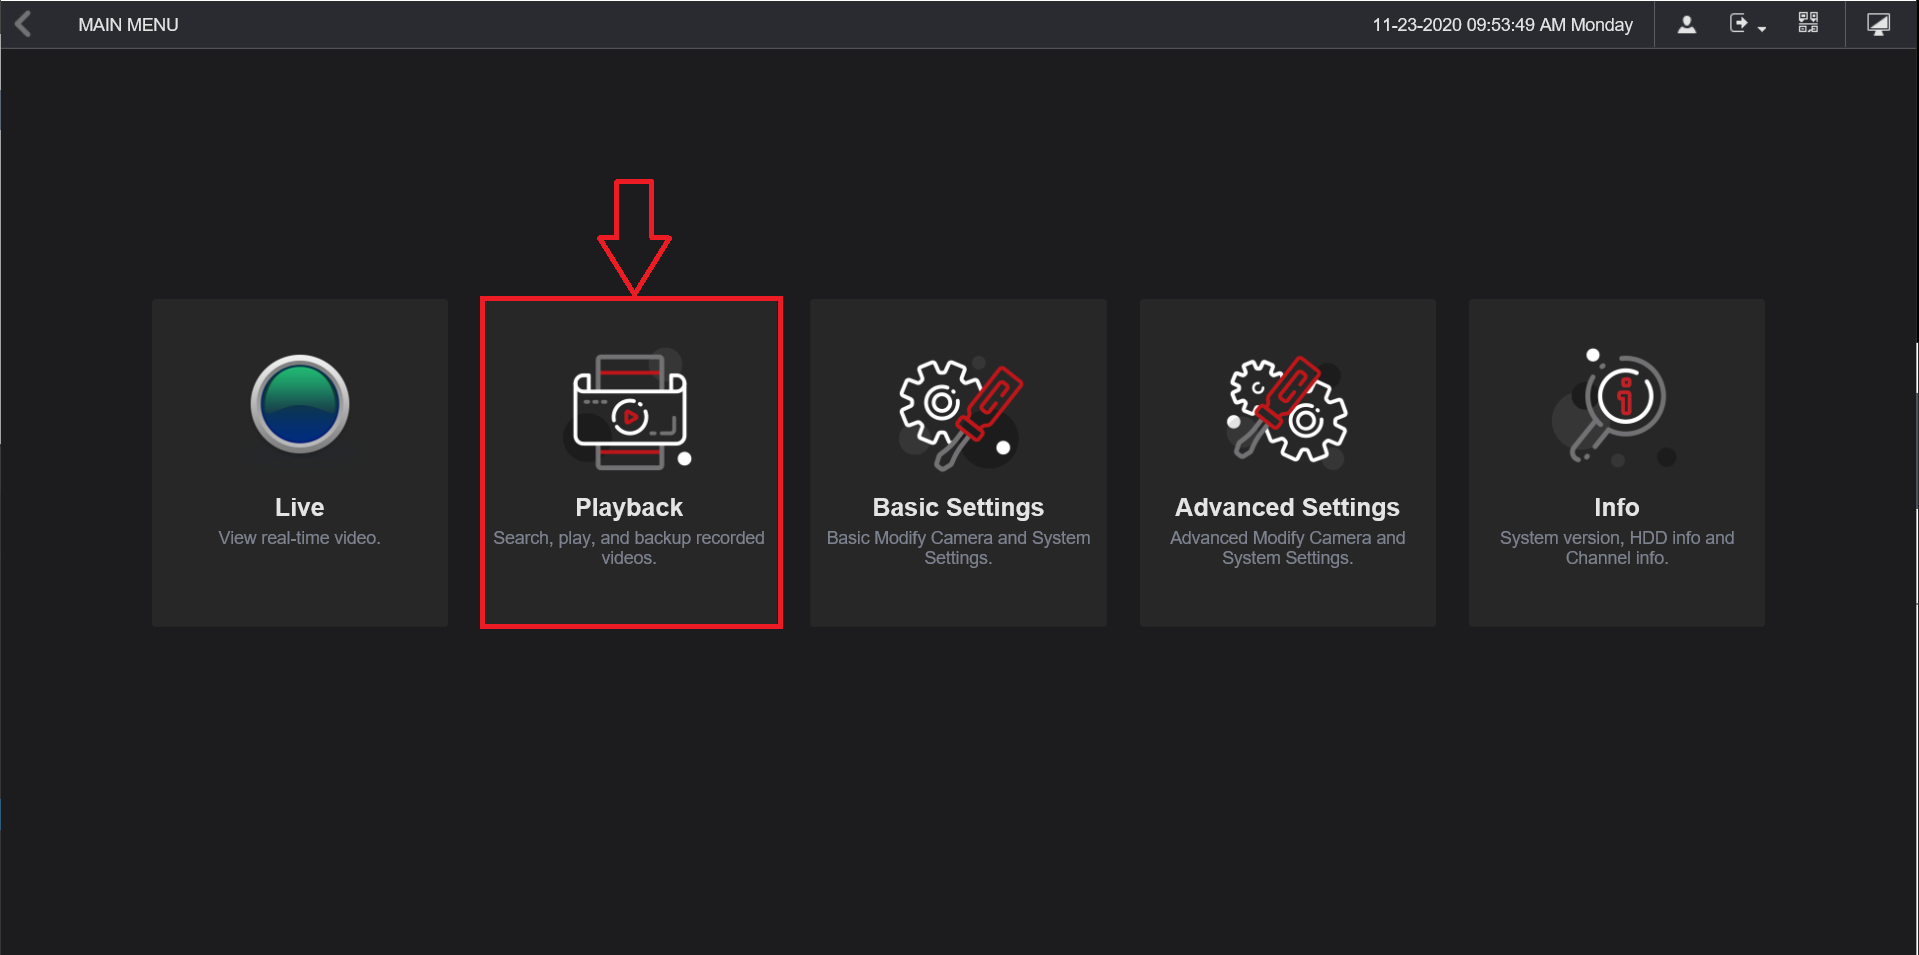Image resolution: width=1919 pixels, height=955 pixels.
Task: Click the back chevron arrow
Action: (25, 23)
